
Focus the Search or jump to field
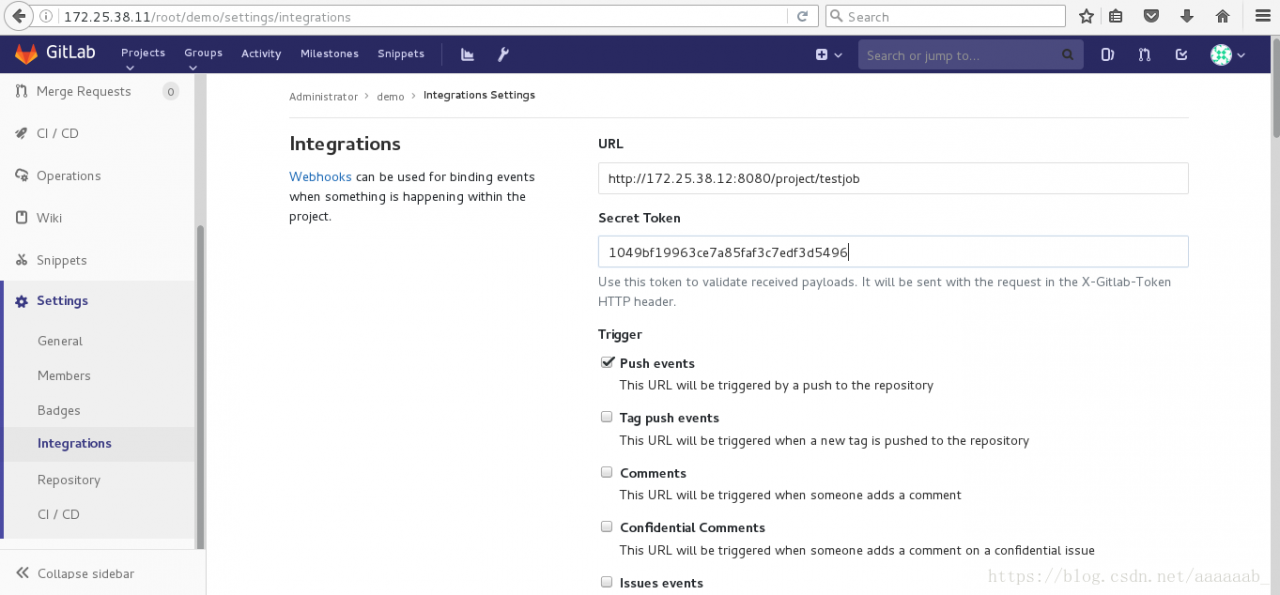(x=970, y=55)
